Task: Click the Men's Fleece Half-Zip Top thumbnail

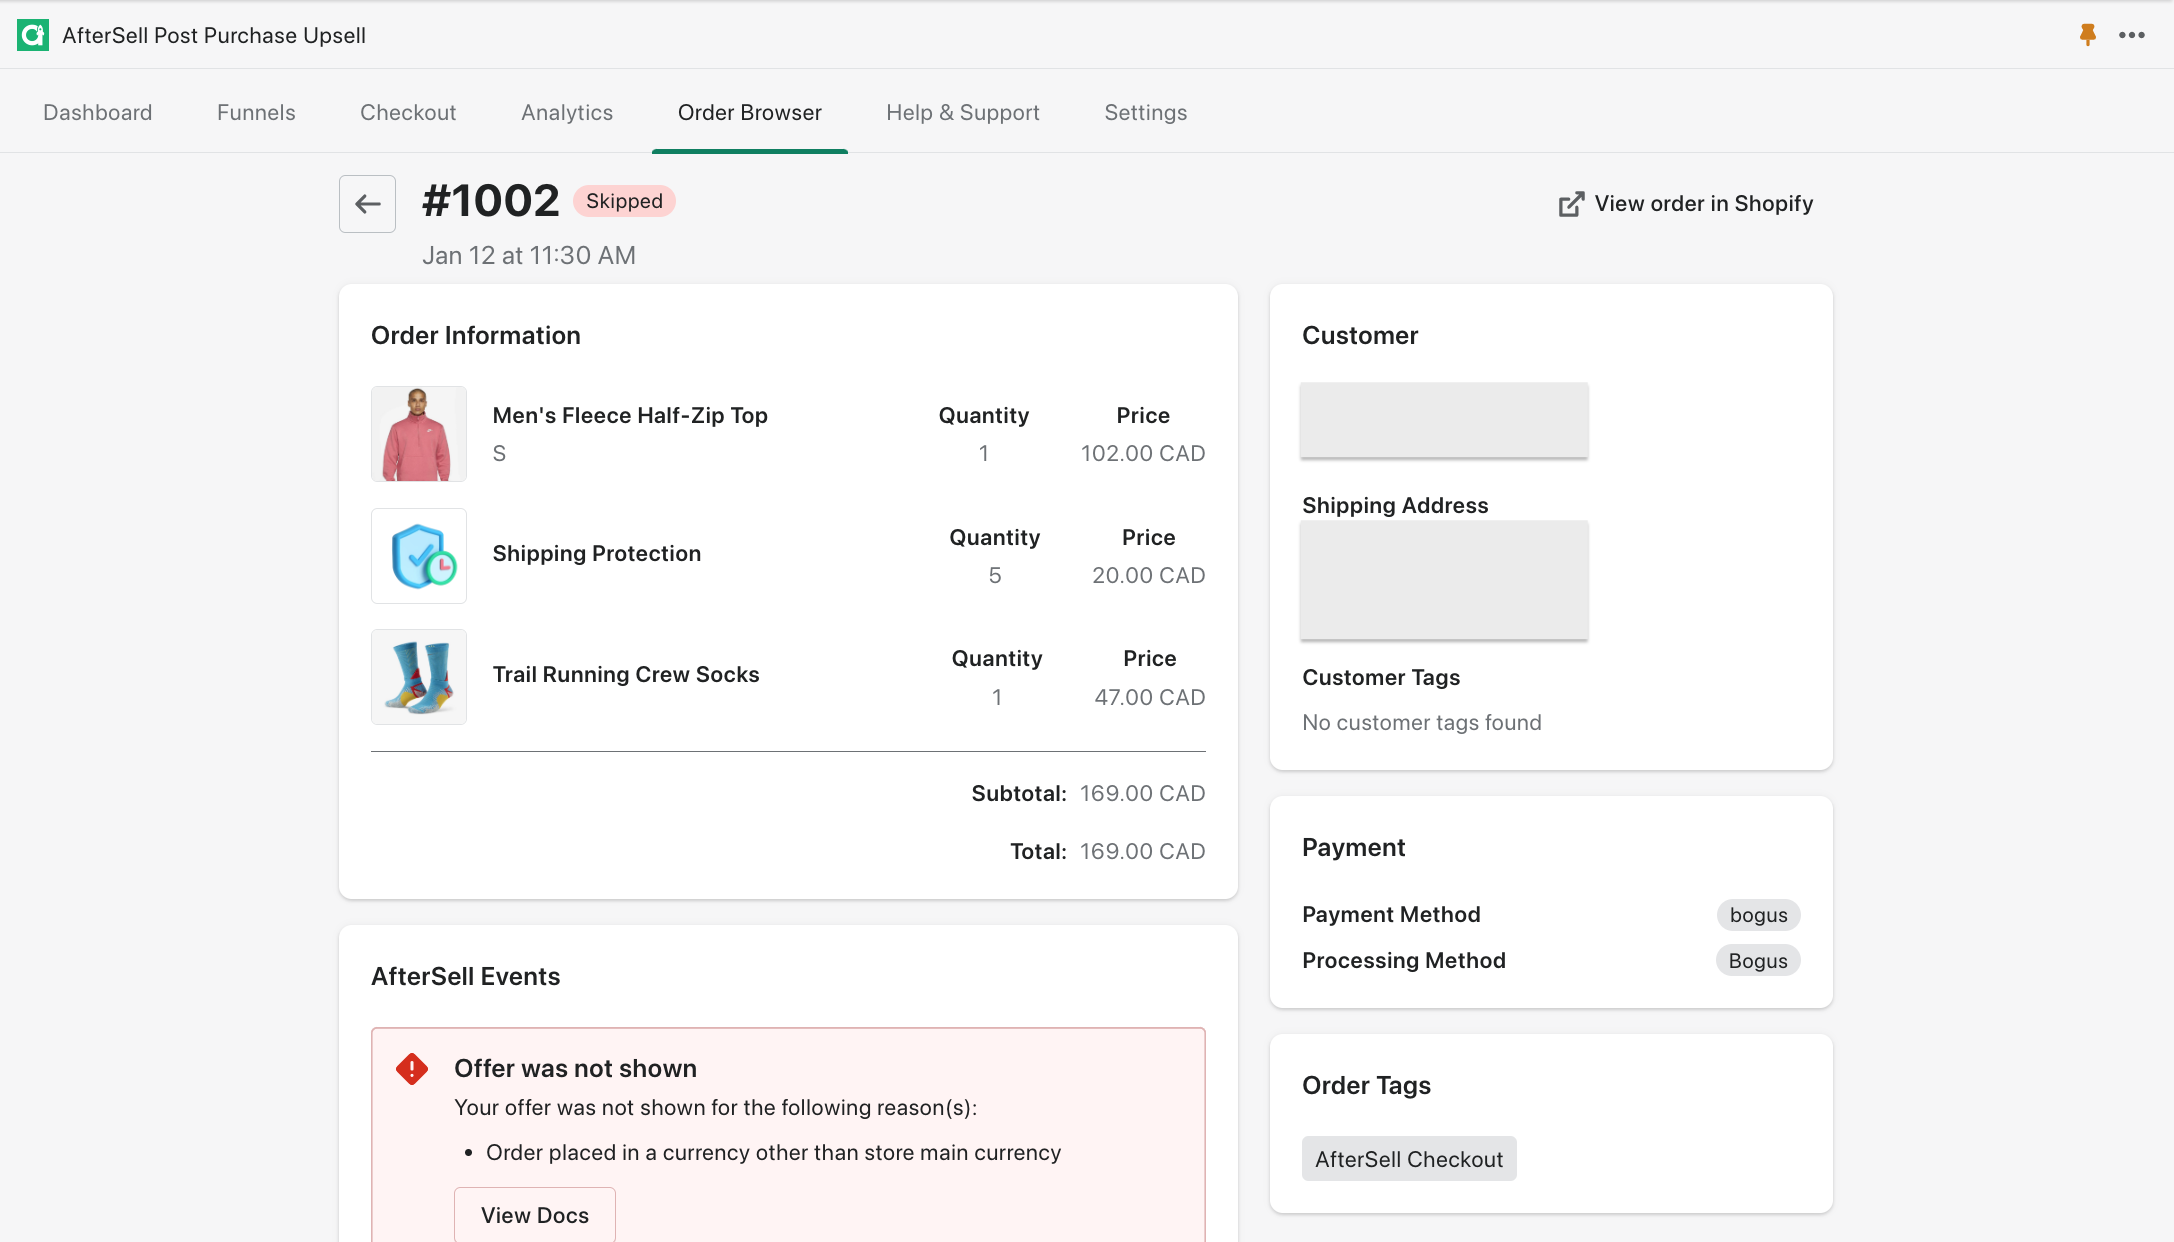Action: click(419, 434)
